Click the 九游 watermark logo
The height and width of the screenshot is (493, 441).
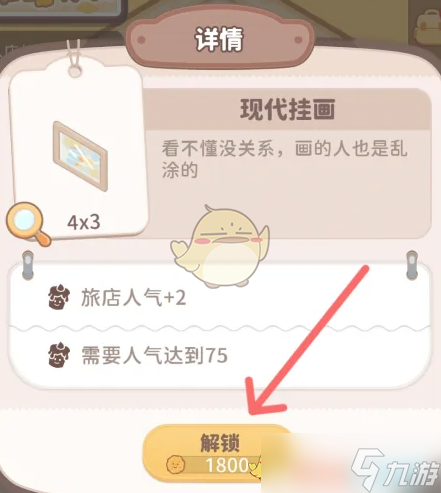(x=395, y=470)
